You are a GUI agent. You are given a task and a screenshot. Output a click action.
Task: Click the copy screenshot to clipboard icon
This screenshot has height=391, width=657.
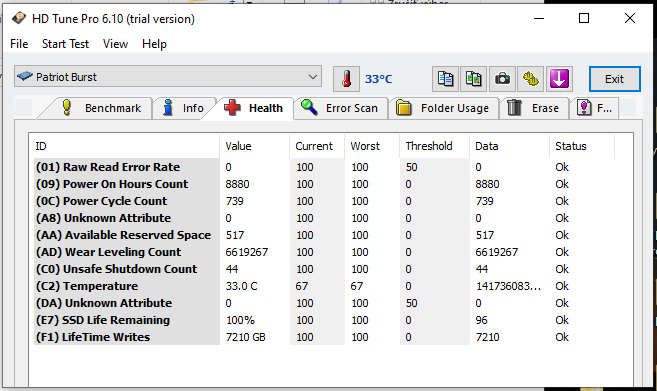pos(473,79)
